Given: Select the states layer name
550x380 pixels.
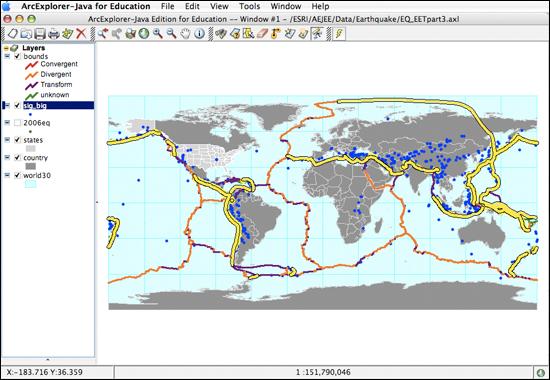Looking at the screenshot, I should [x=33, y=140].
